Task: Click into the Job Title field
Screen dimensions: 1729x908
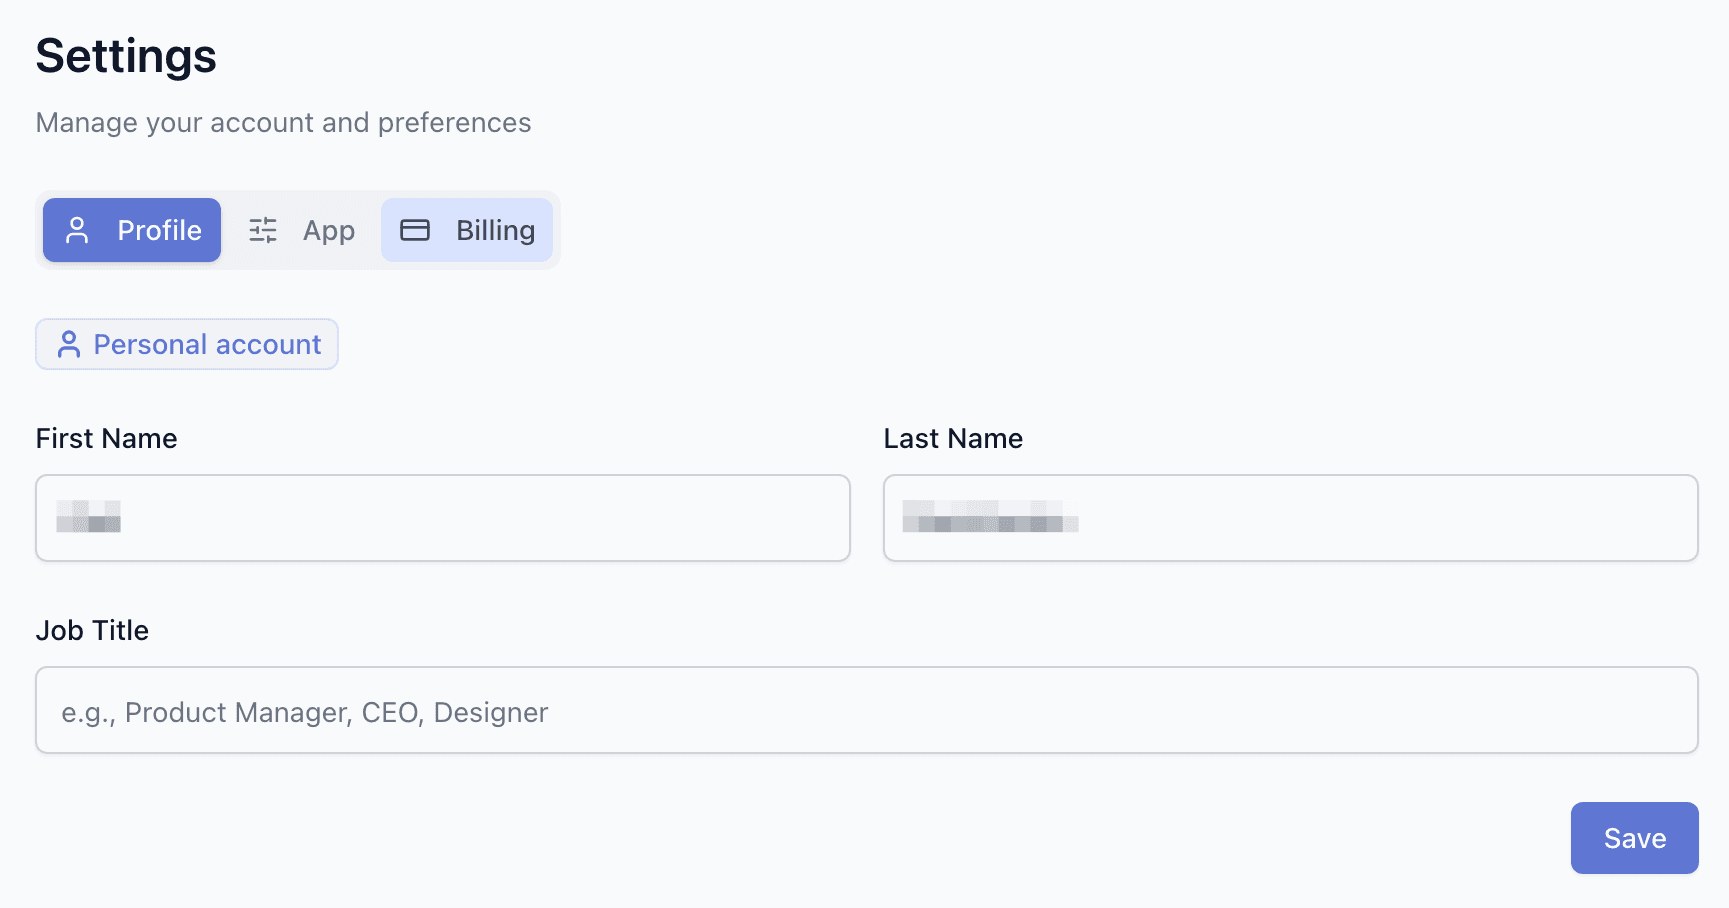Action: pos(867,710)
